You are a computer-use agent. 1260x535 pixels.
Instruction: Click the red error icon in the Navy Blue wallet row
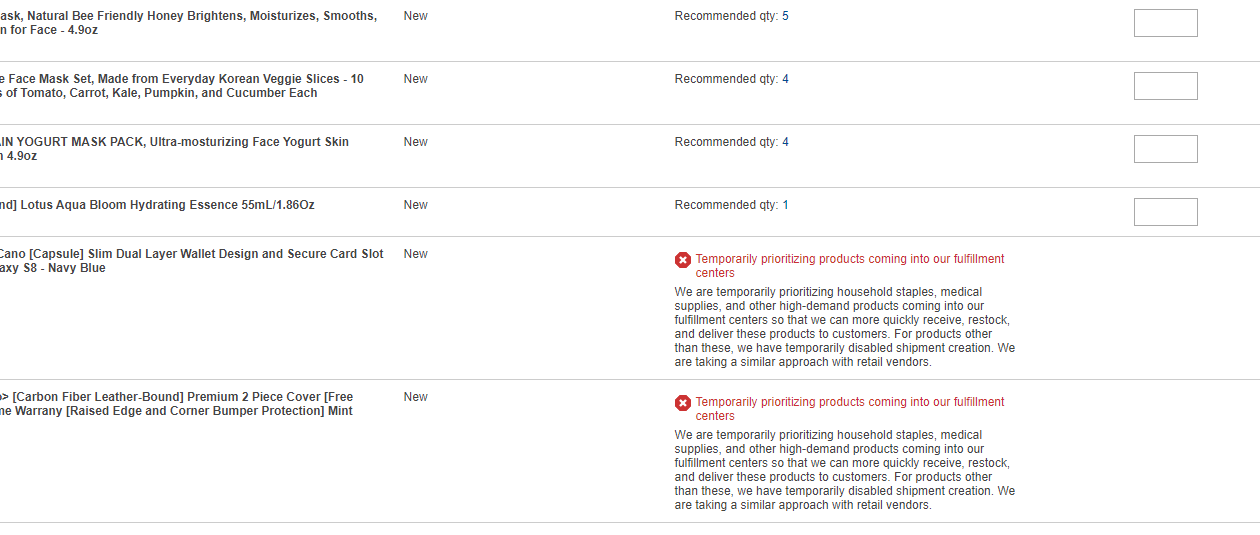[x=683, y=260]
